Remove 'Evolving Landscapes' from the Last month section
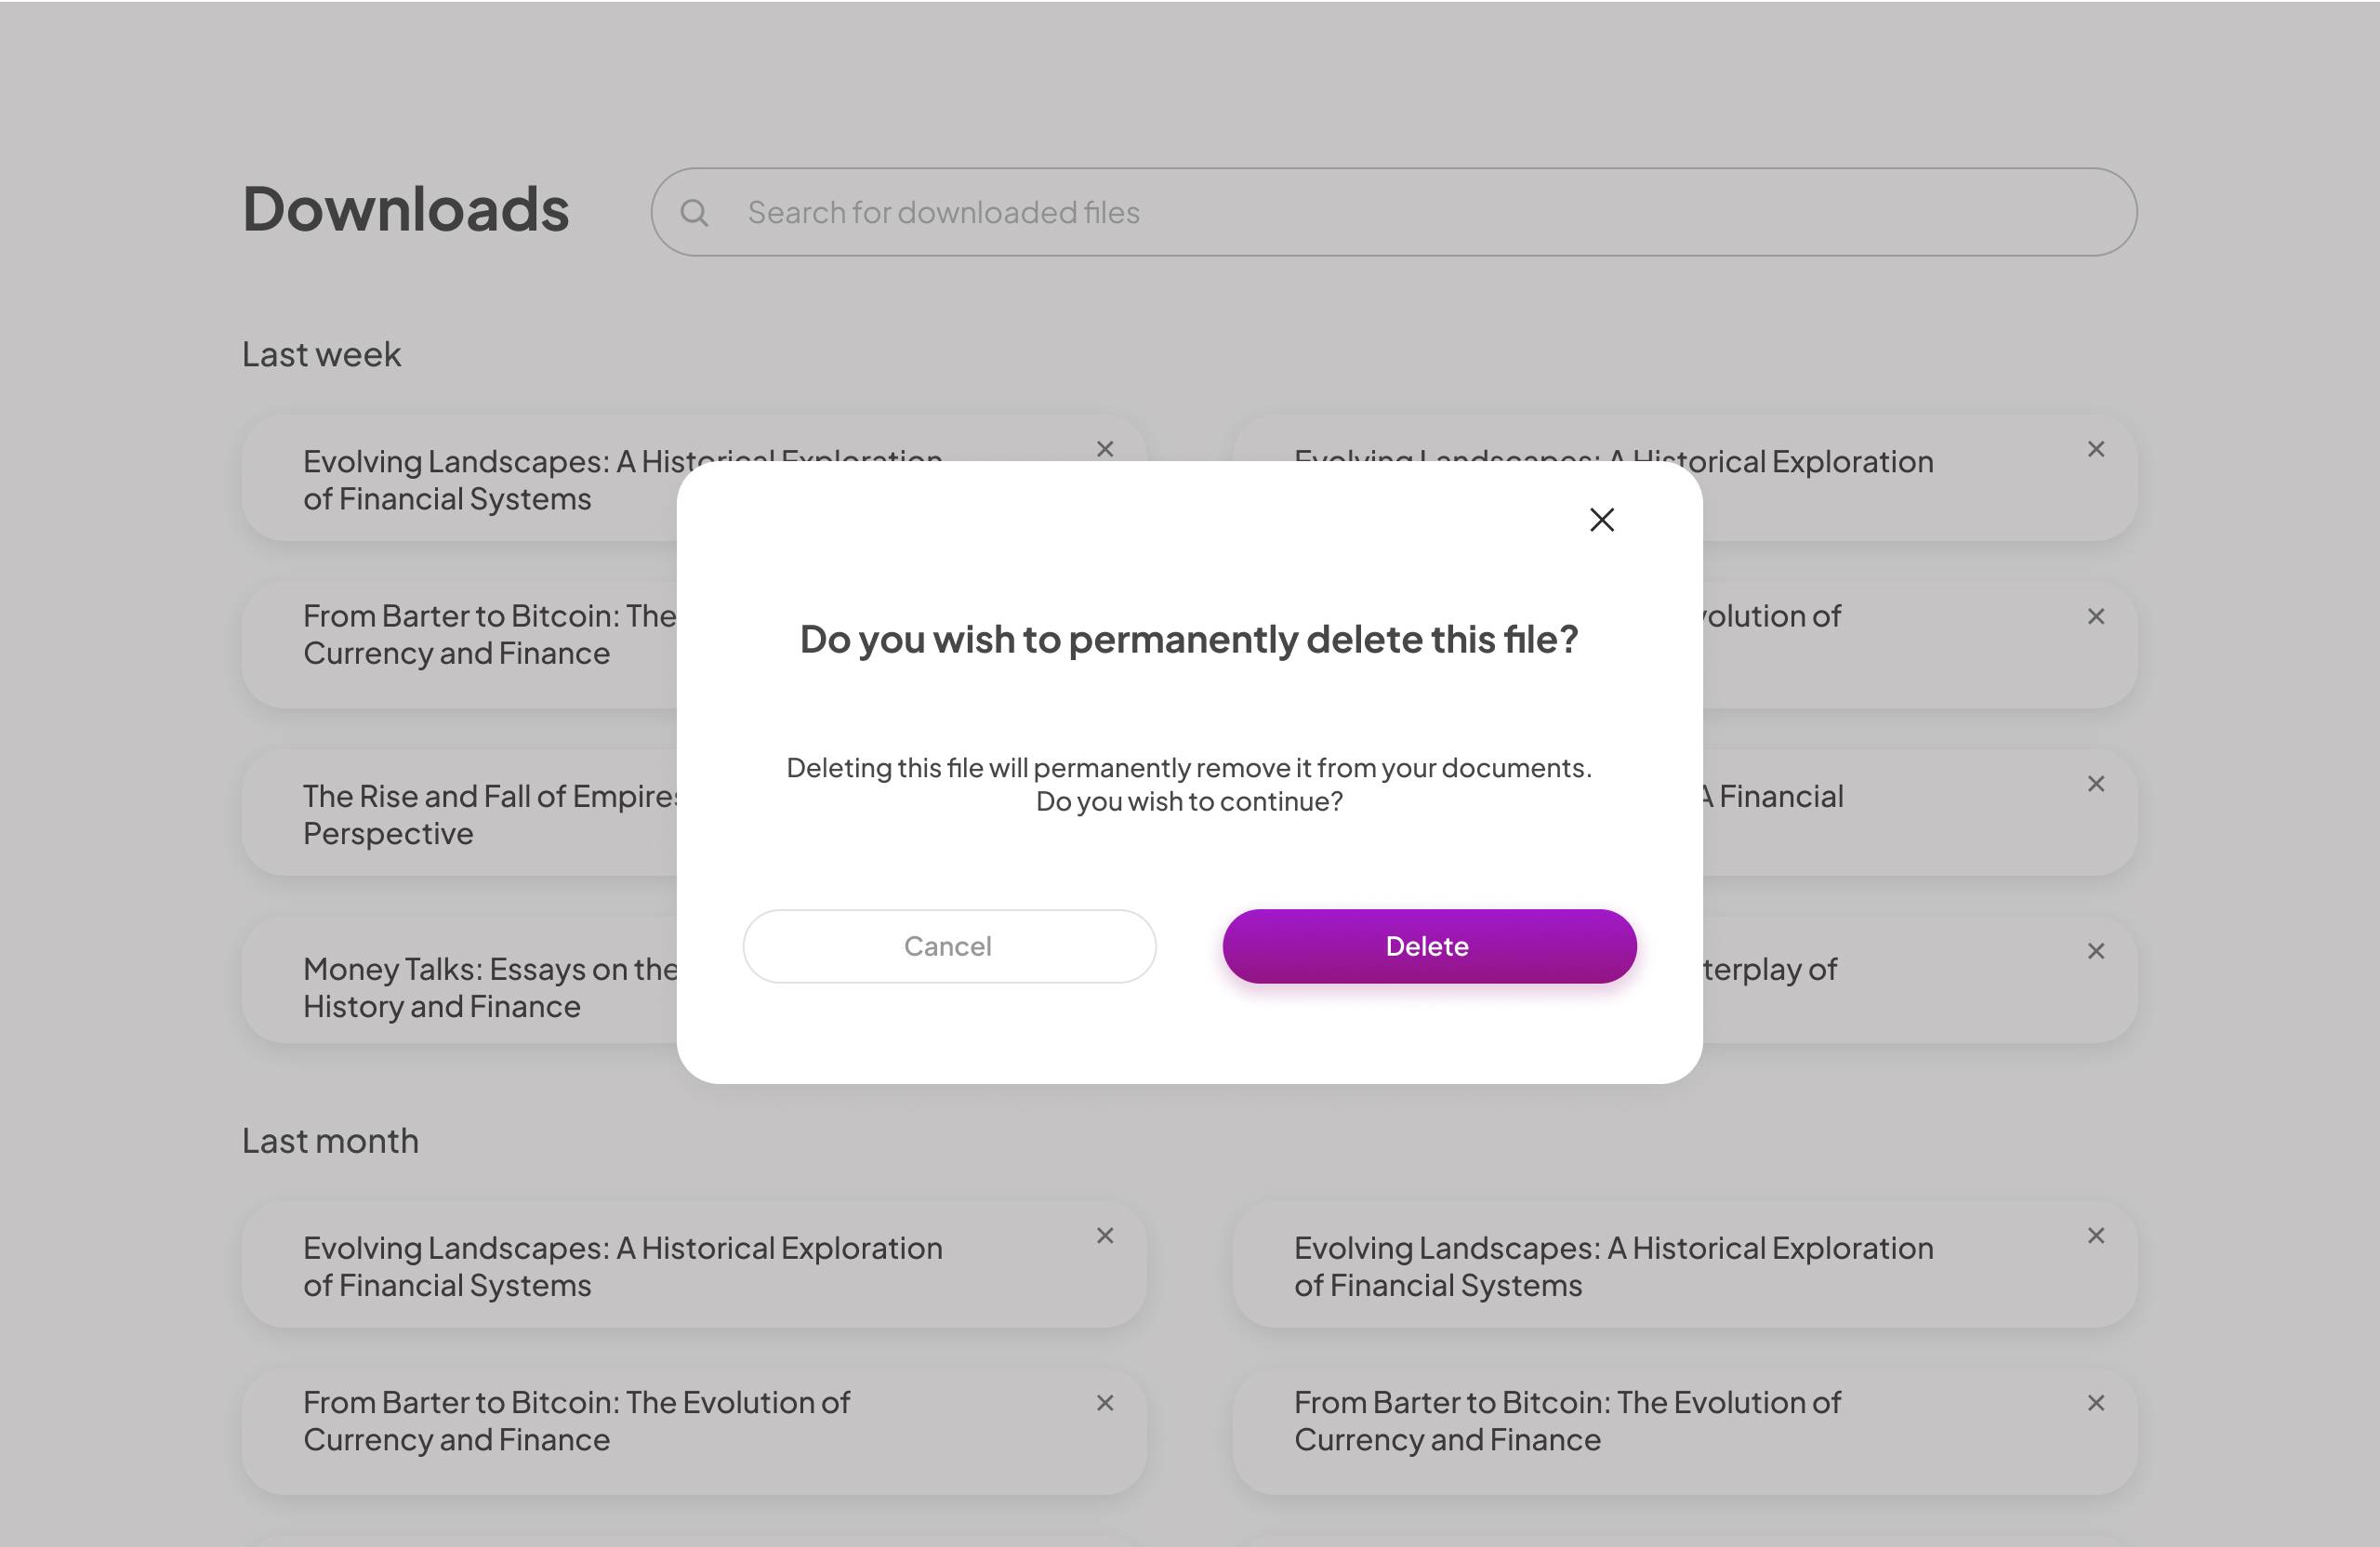This screenshot has width=2380, height=1547. (x=1106, y=1236)
